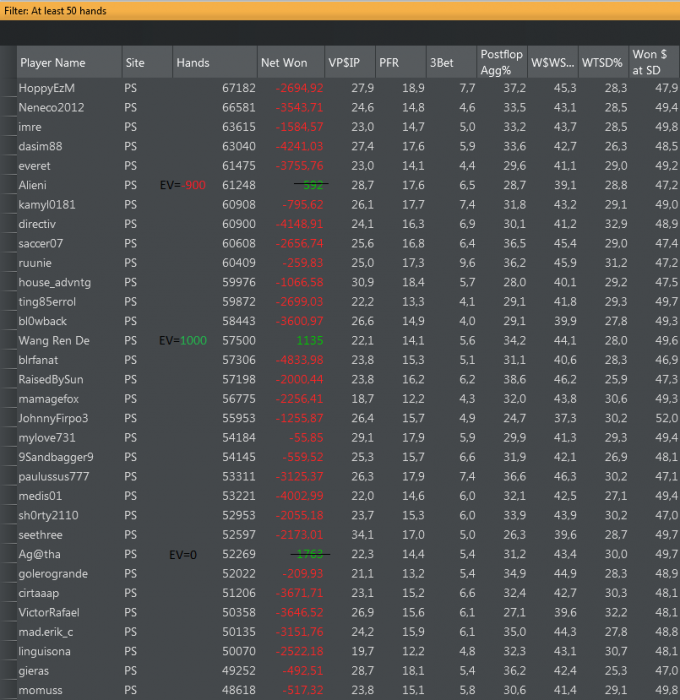Click hands count 49252 for gieras
Screen dimensions: 680x700
[x=239, y=671]
